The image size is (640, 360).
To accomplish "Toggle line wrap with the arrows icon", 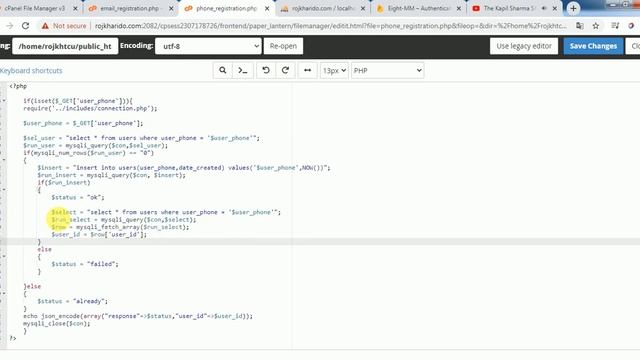I will tap(307, 71).
